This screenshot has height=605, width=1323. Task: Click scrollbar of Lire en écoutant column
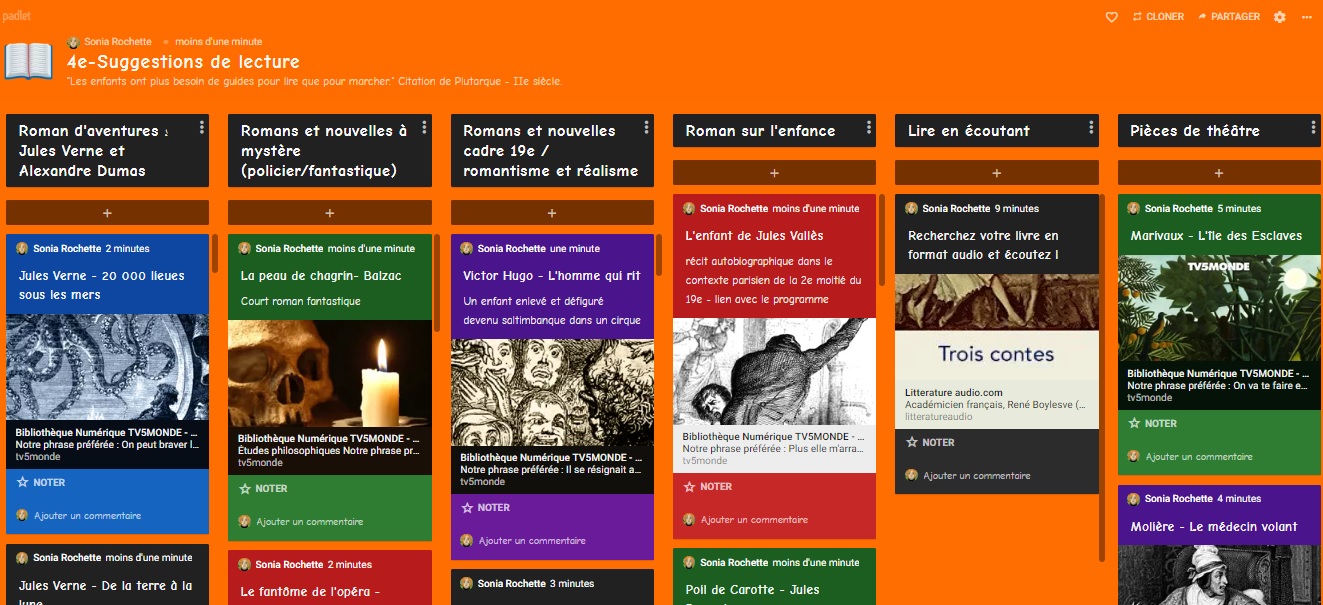pyautogui.click(x=1103, y=378)
